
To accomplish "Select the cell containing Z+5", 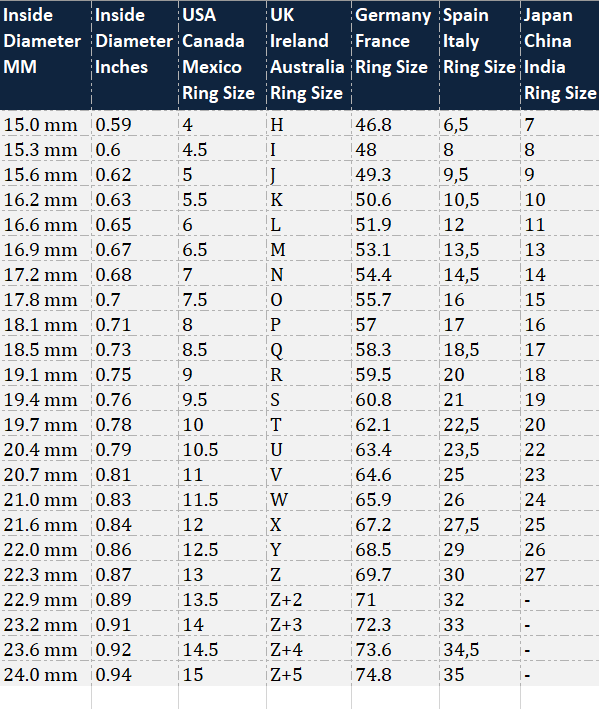I will [x=309, y=674].
